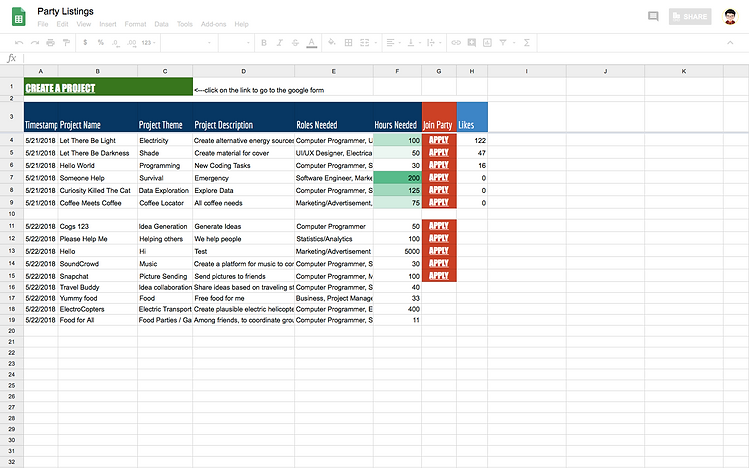Select row 10 header

12,213
